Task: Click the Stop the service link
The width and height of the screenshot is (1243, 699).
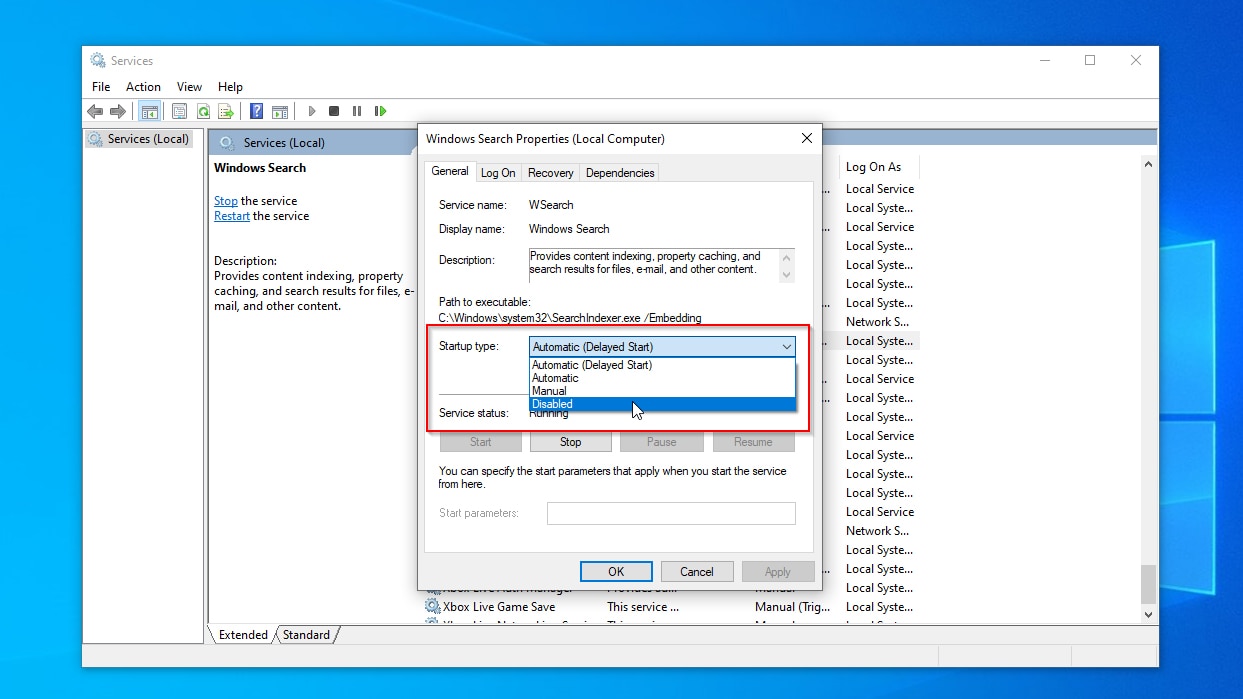Action: pos(226,201)
